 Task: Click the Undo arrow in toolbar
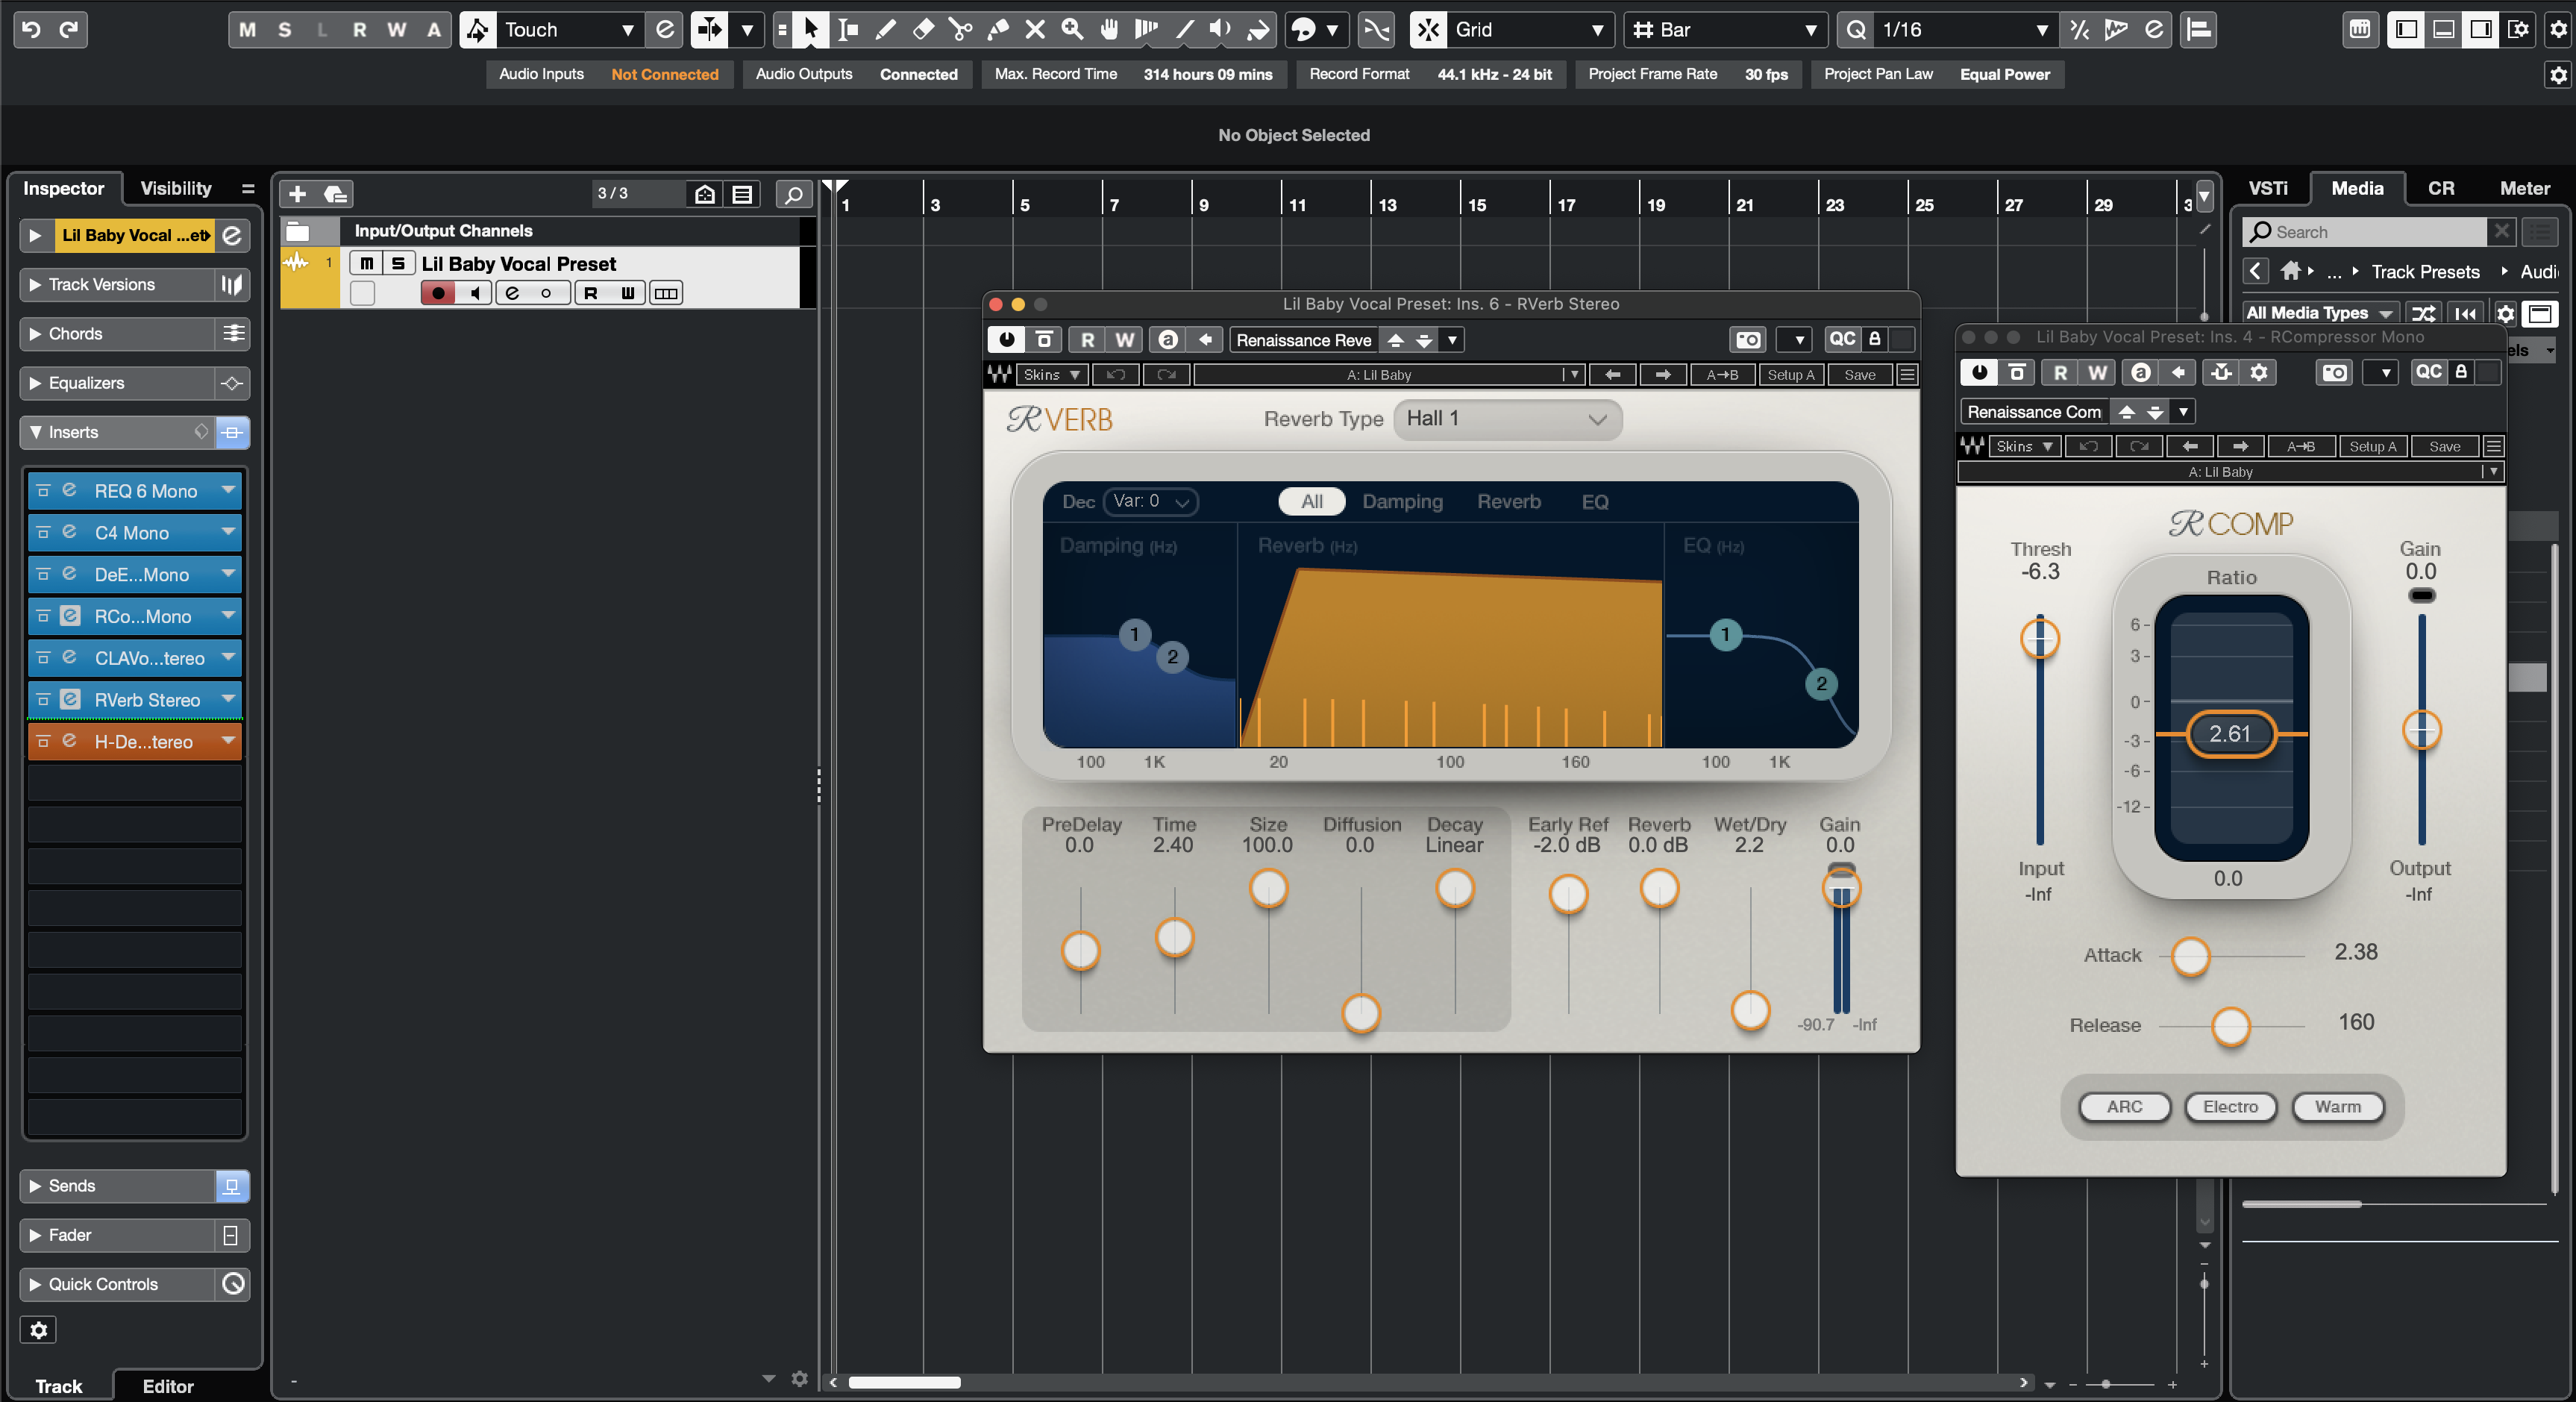tap(32, 29)
